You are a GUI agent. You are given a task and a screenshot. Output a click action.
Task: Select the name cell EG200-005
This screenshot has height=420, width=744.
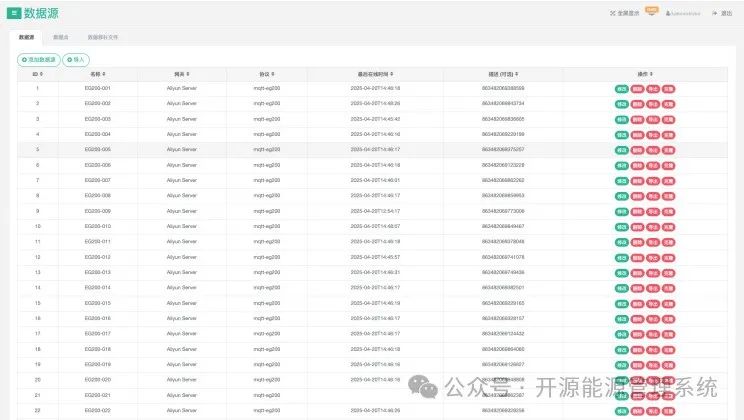coord(98,149)
